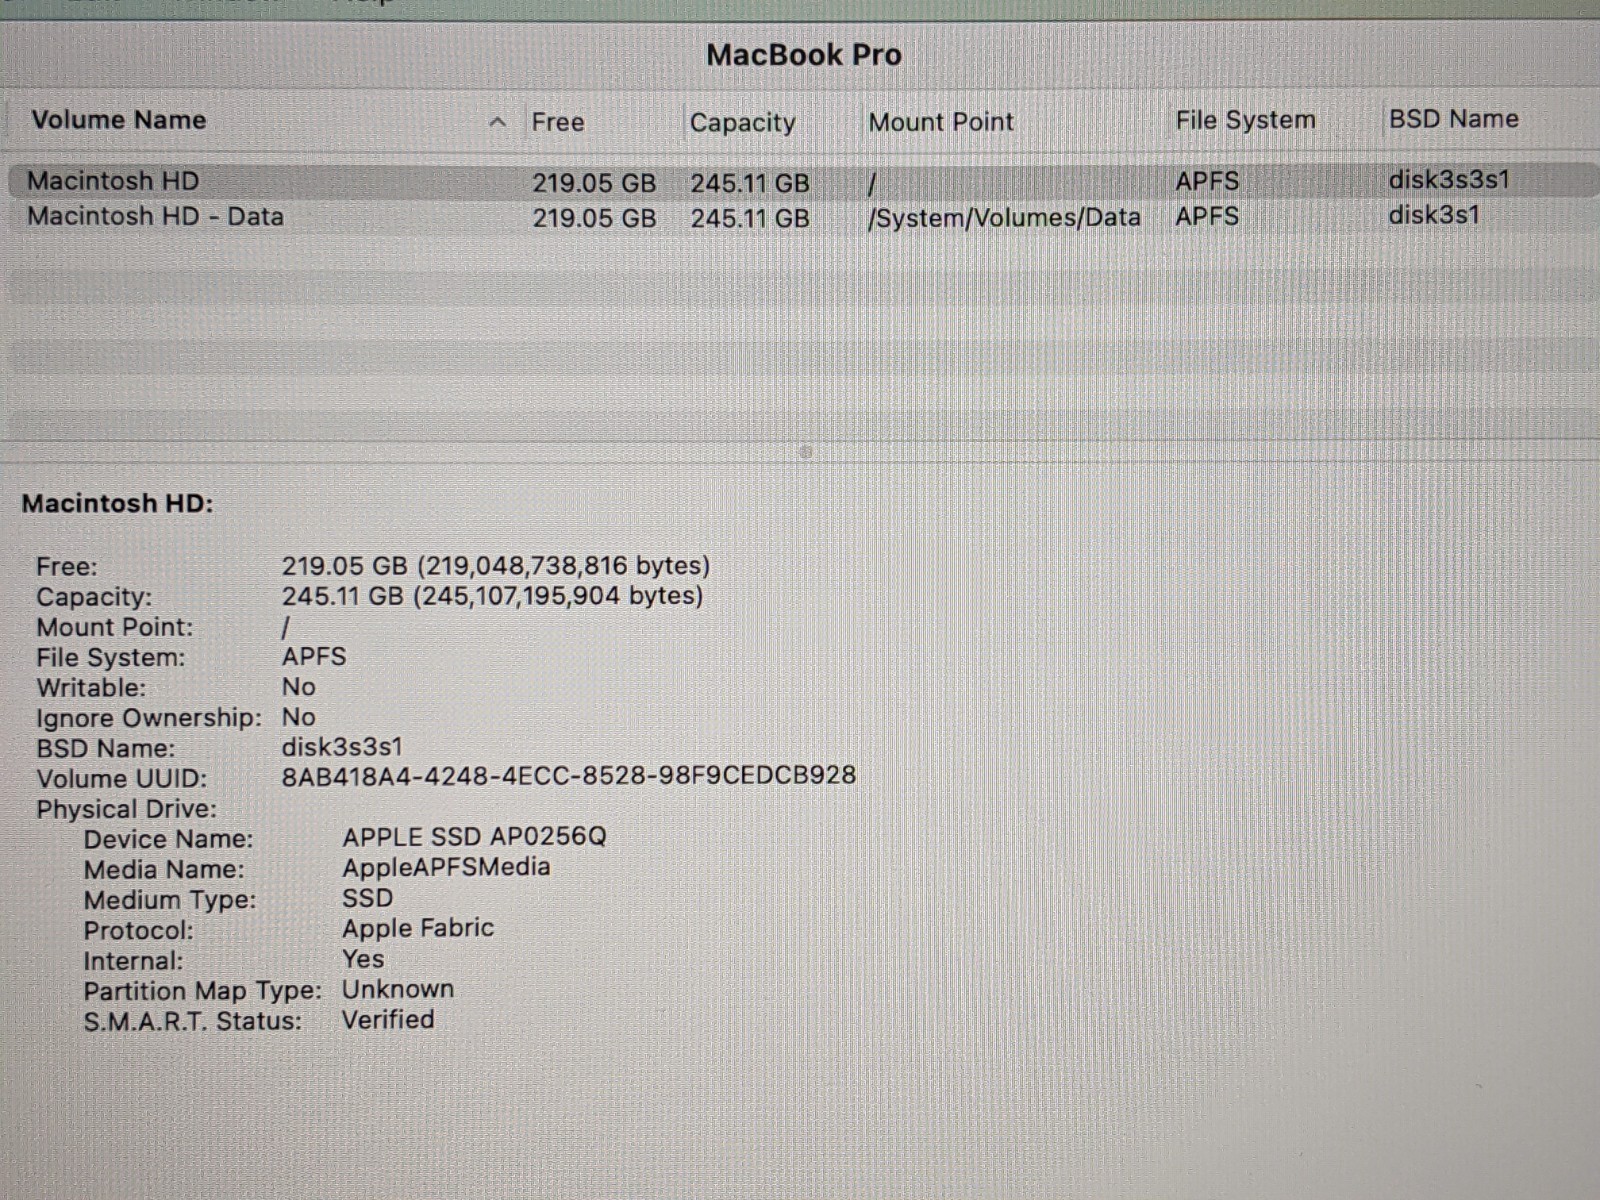Click the protocol value Apple Fabric

click(x=418, y=928)
